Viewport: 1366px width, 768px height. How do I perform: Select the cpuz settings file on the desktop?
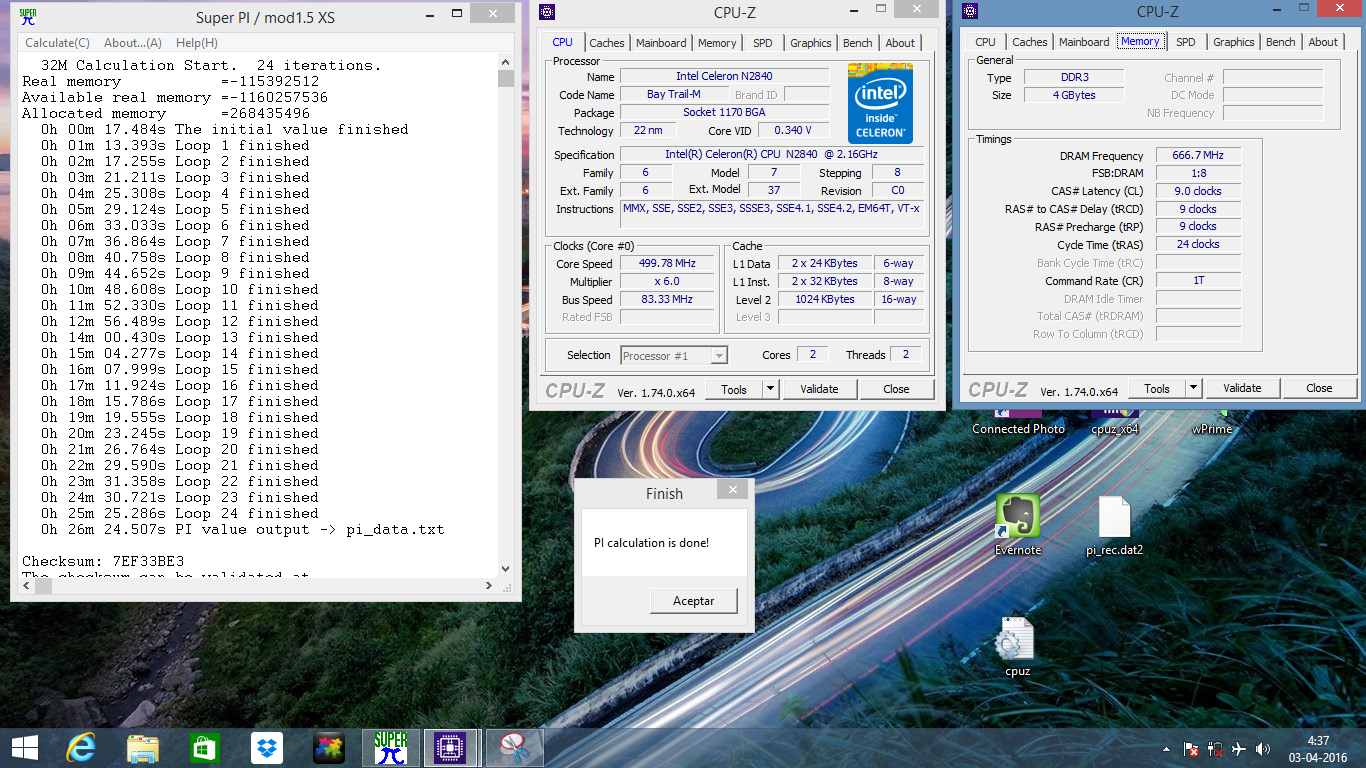click(1017, 647)
